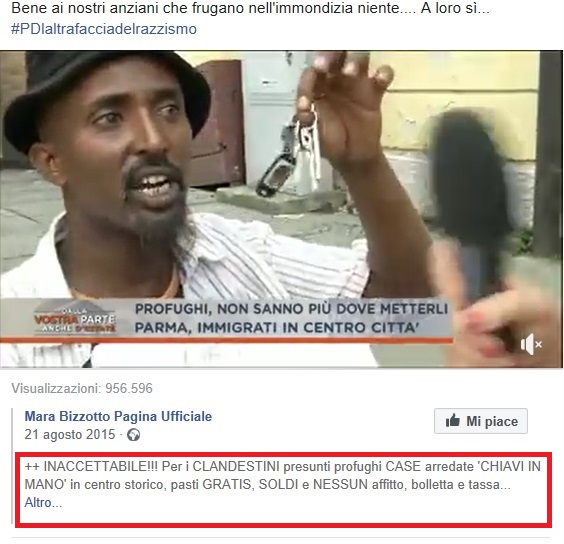Click the Bene ai nostri anziani caption text
This screenshot has height=544, width=564.
250,8
